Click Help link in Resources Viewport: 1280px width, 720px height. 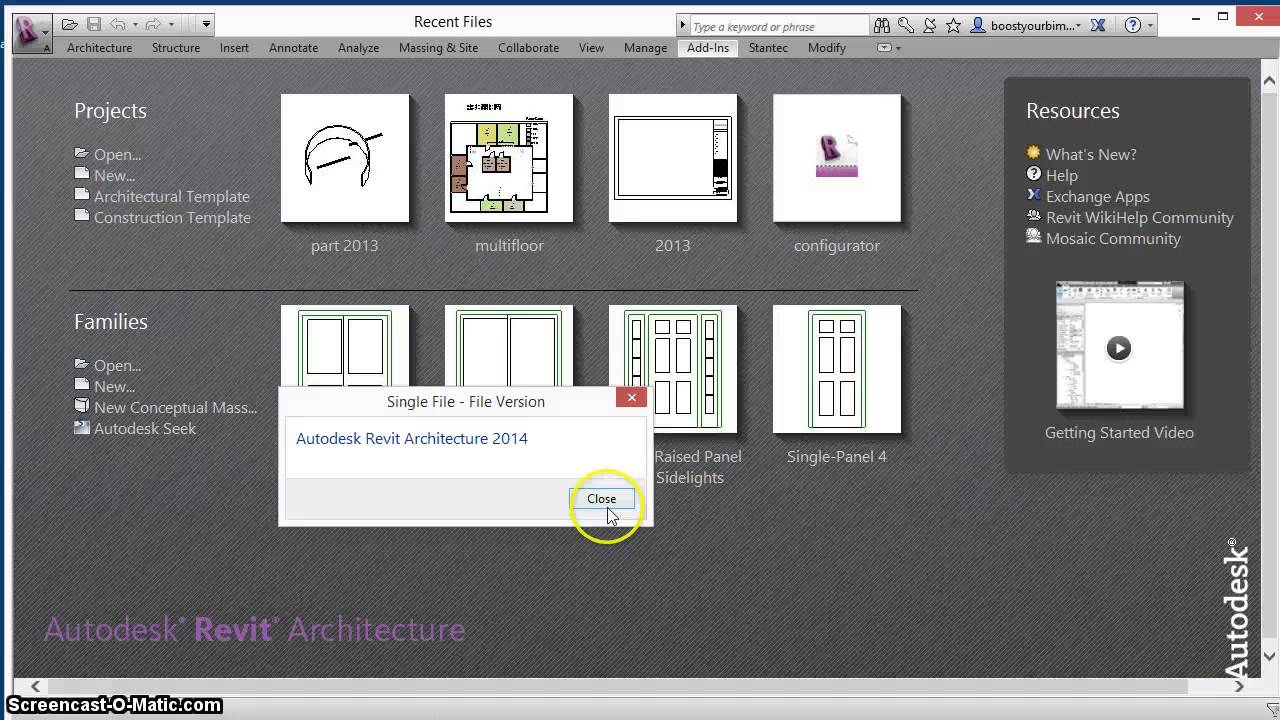click(x=1061, y=175)
